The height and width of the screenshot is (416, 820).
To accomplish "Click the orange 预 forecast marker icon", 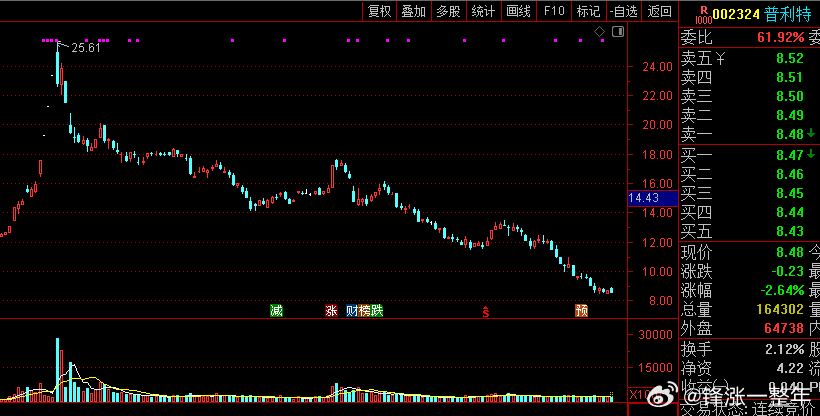I will point(582,310).
